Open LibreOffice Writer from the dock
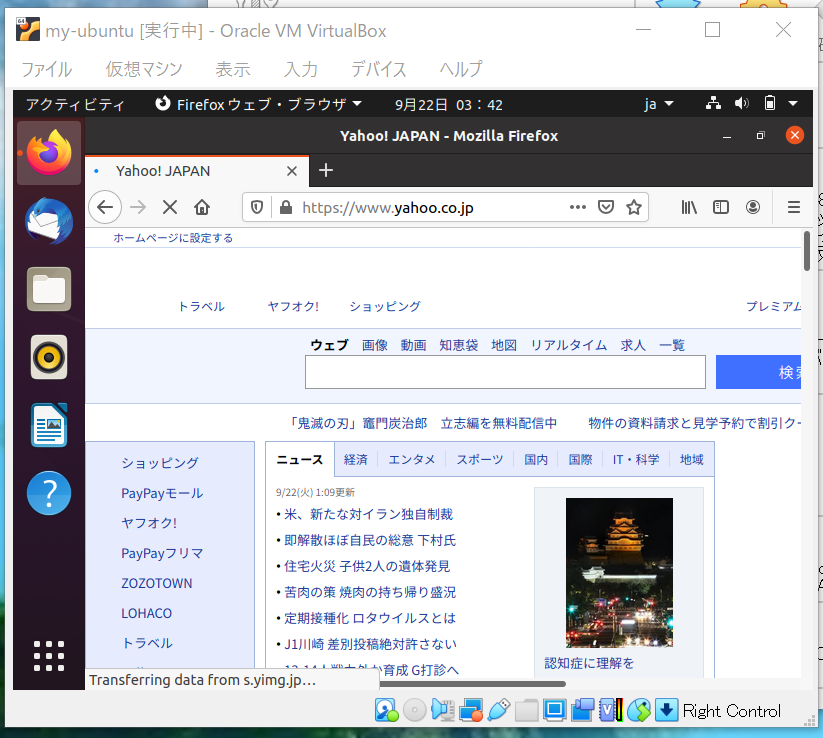 pyautogui.click(x=49, y=425)
